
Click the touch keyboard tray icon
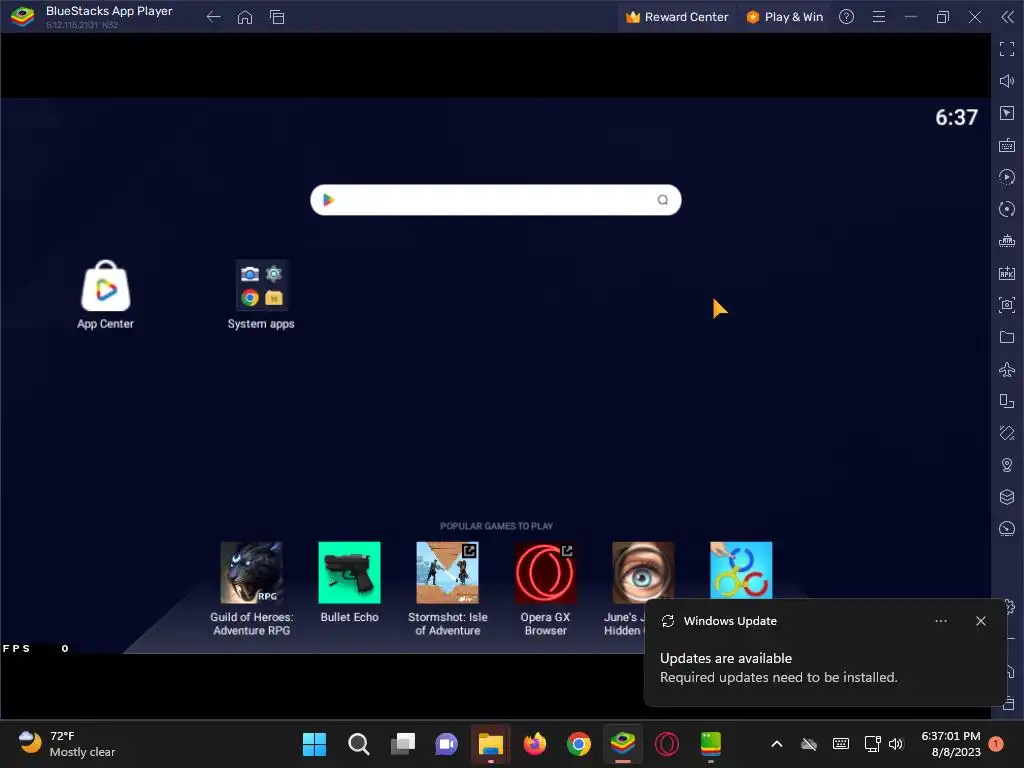(841, 744)
